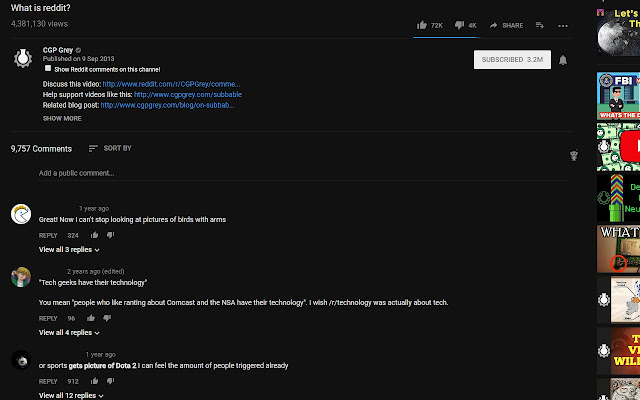Click the 2 years ago (edited) timestamp
This screenshot has height=400, width=640.
coord(96,271)
